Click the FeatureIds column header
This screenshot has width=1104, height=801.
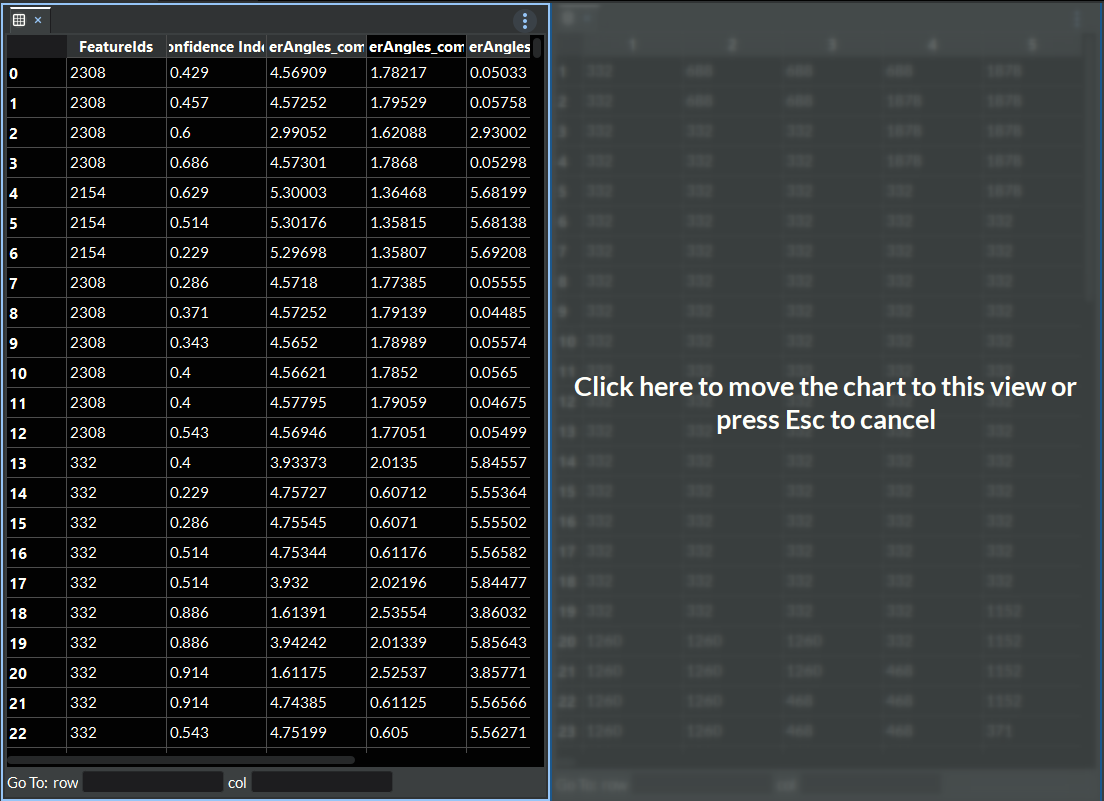click(116, 47)
